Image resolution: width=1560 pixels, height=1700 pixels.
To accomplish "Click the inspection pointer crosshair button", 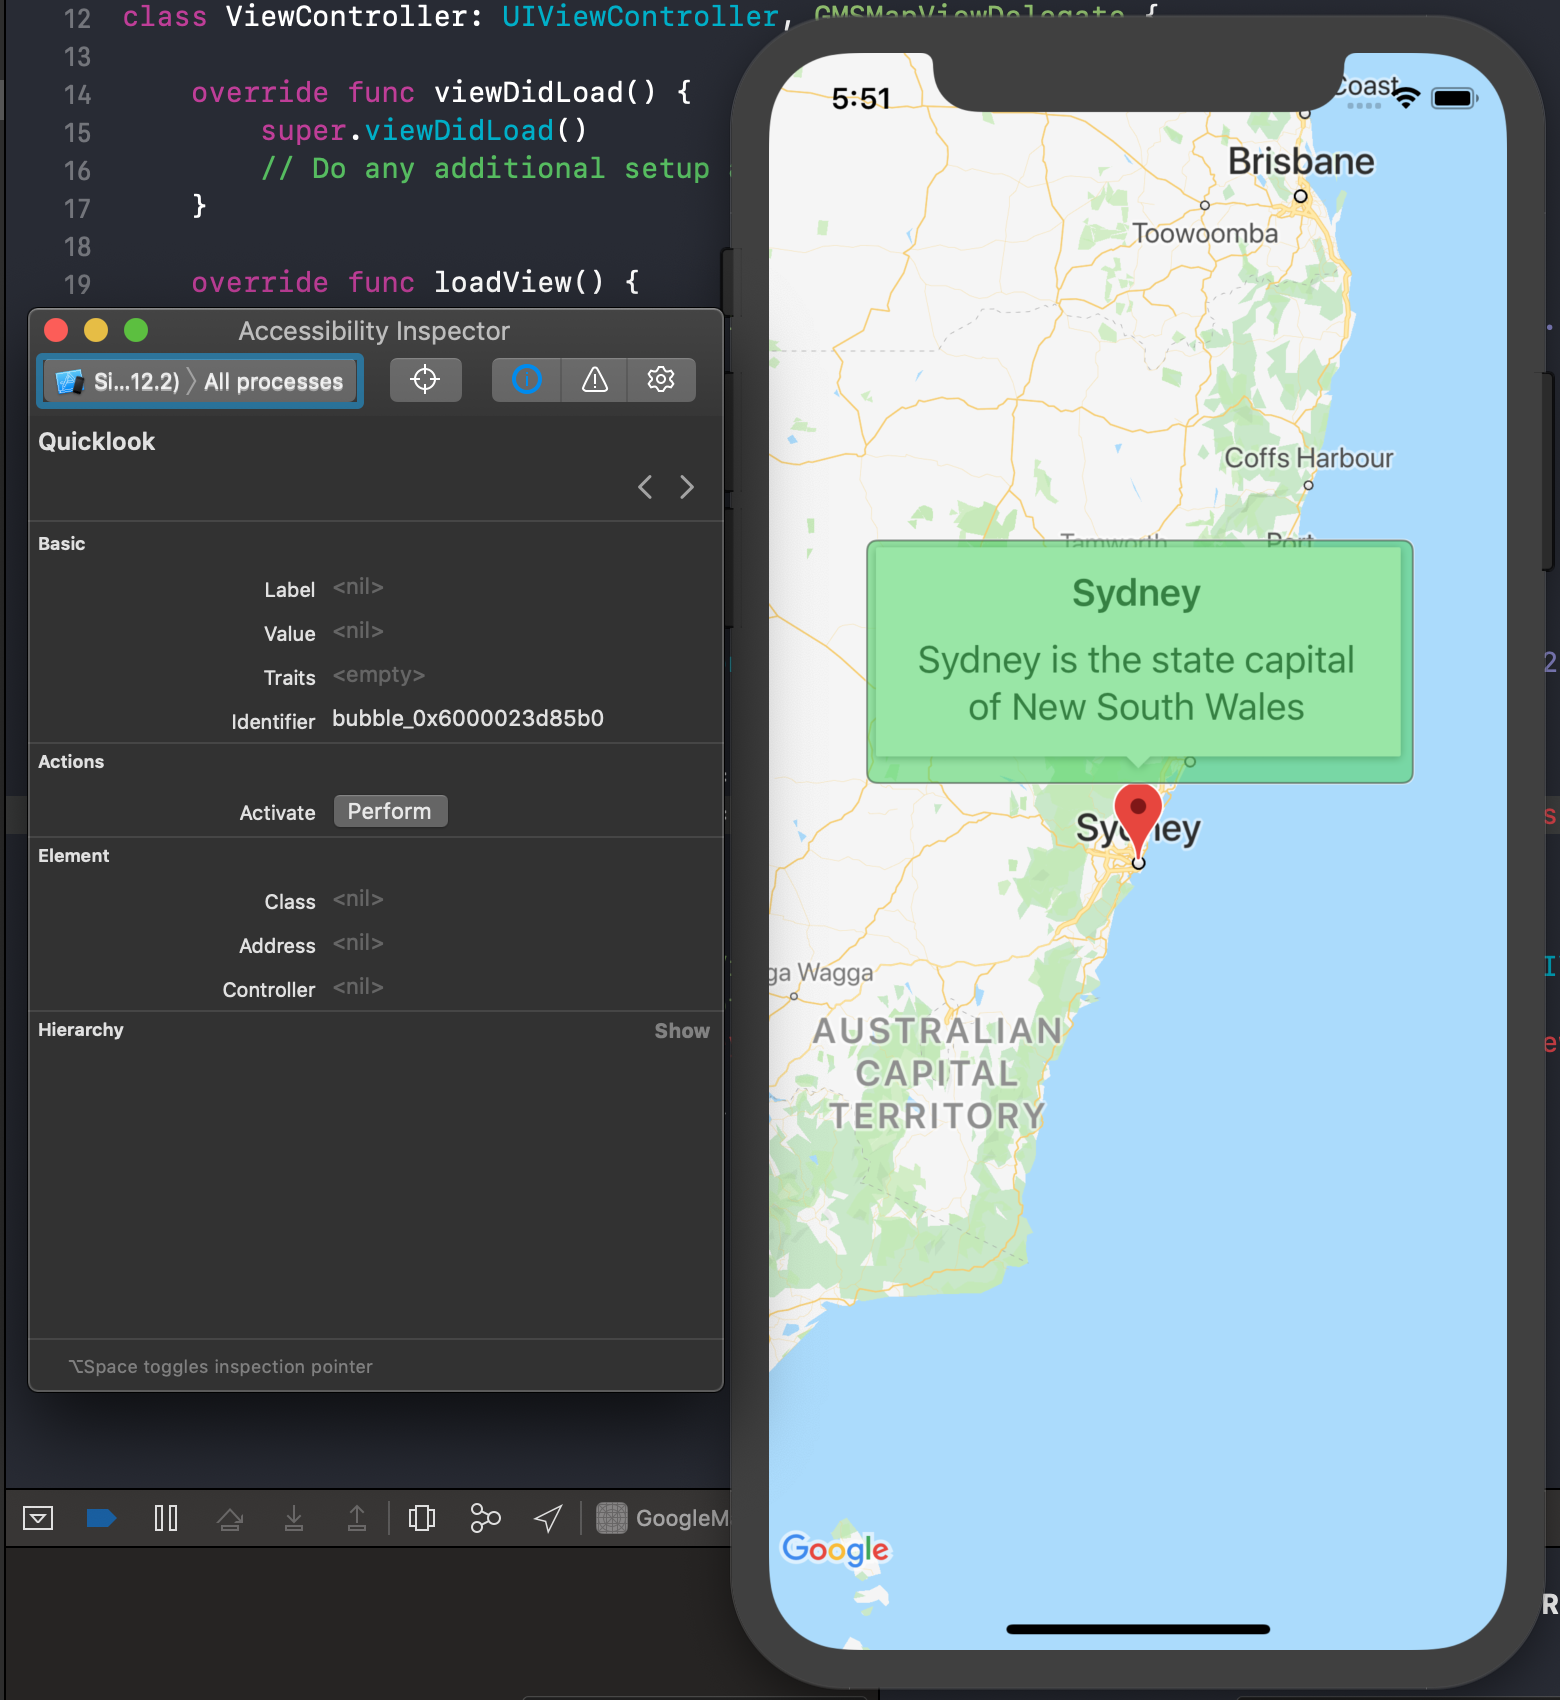I will click(425, 380).
